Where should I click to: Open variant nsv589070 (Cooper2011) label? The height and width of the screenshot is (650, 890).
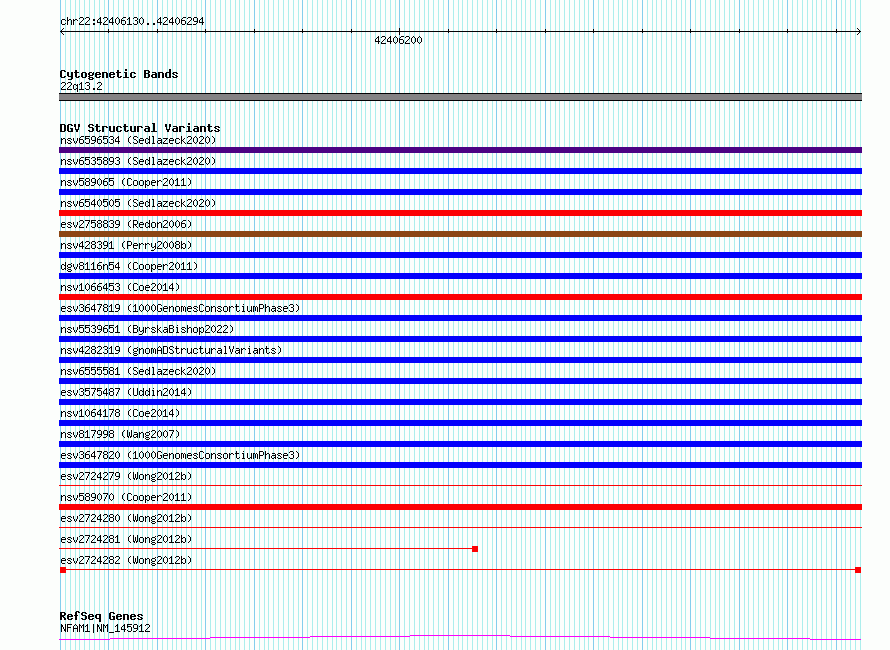pos(126,497)
